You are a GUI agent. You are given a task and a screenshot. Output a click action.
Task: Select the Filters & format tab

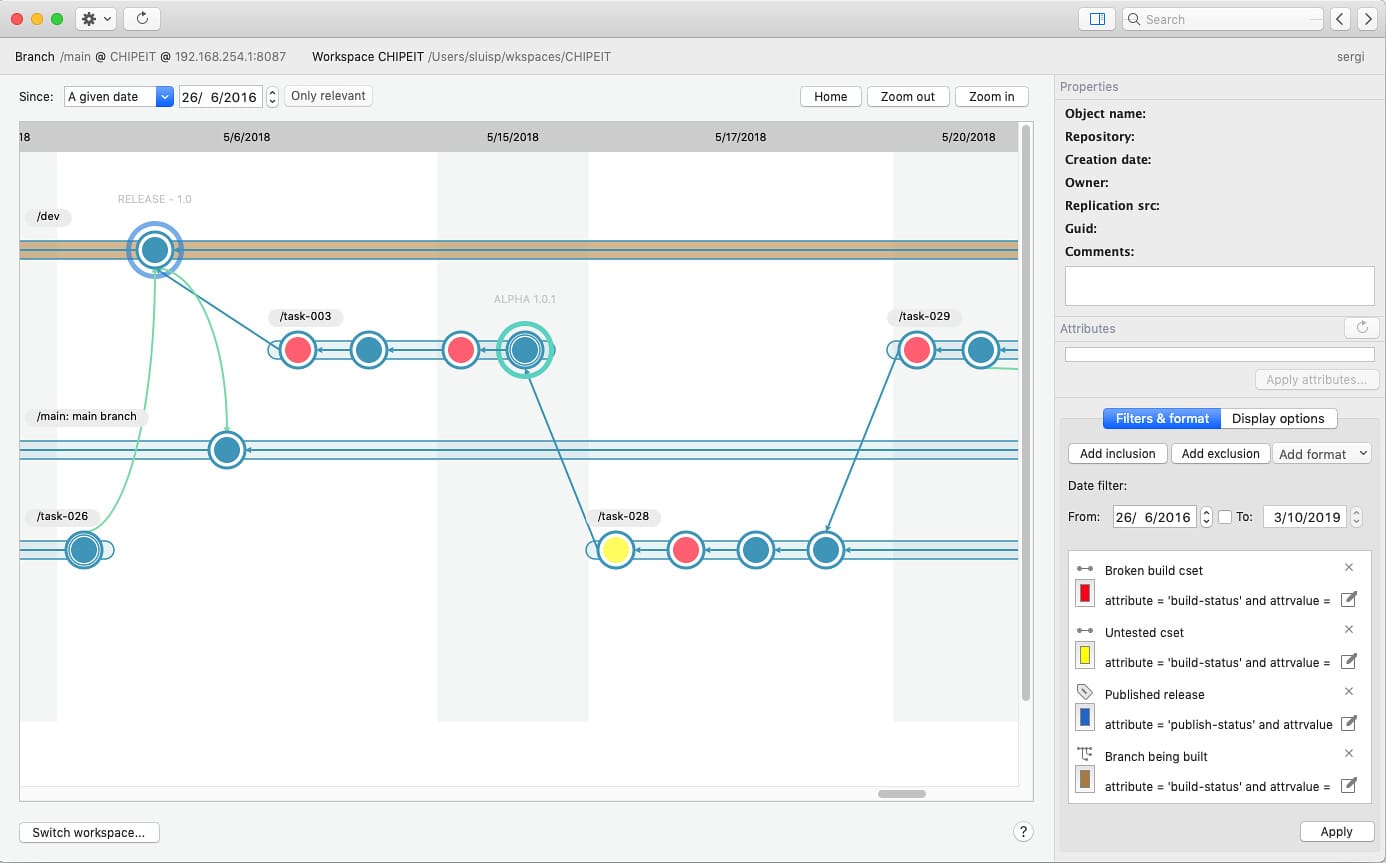[x=1161, y=419]
